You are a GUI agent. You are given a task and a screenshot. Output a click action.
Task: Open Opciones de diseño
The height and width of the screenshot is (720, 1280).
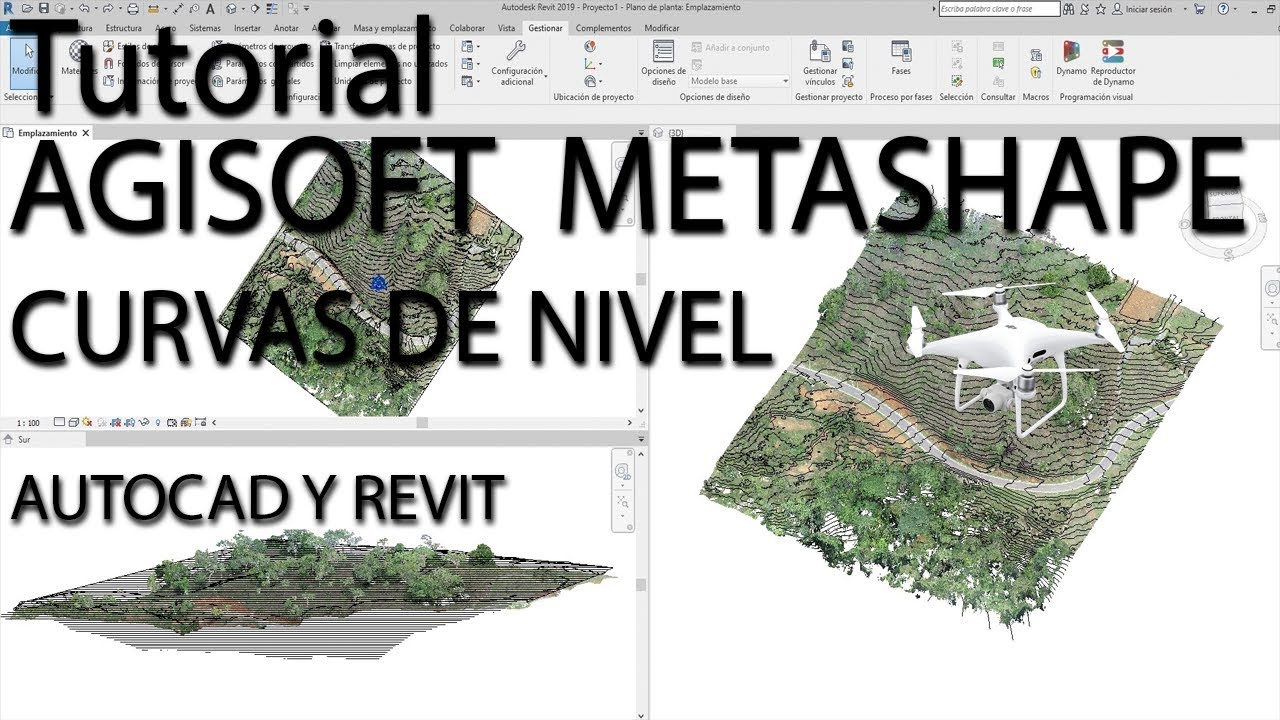point(663,62)
